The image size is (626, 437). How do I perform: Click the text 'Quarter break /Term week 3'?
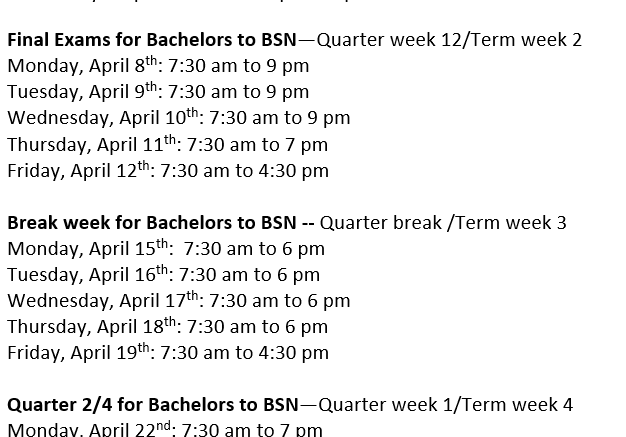pyautogui.click(x=443, y=223)
